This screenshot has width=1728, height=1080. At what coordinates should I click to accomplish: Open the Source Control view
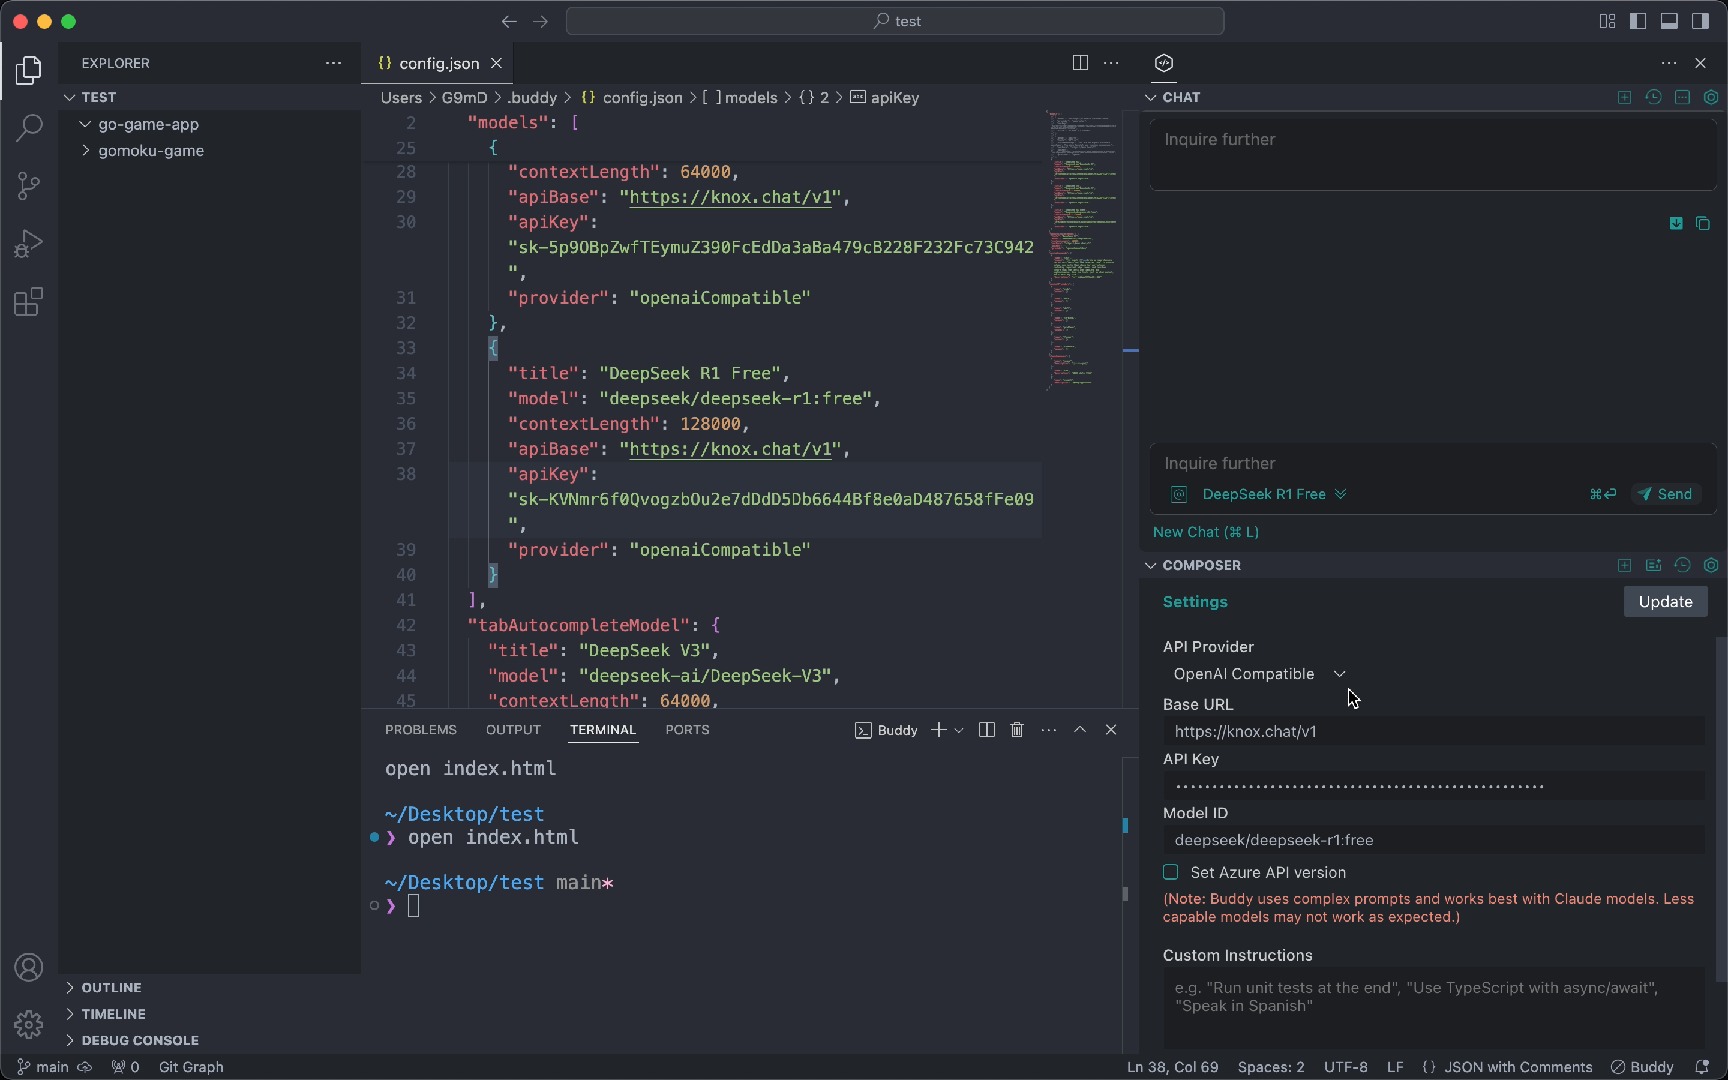tap(29, 185)
